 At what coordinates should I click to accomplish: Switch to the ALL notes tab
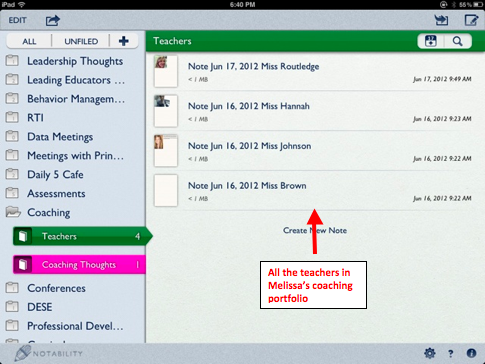coord(29,41)
